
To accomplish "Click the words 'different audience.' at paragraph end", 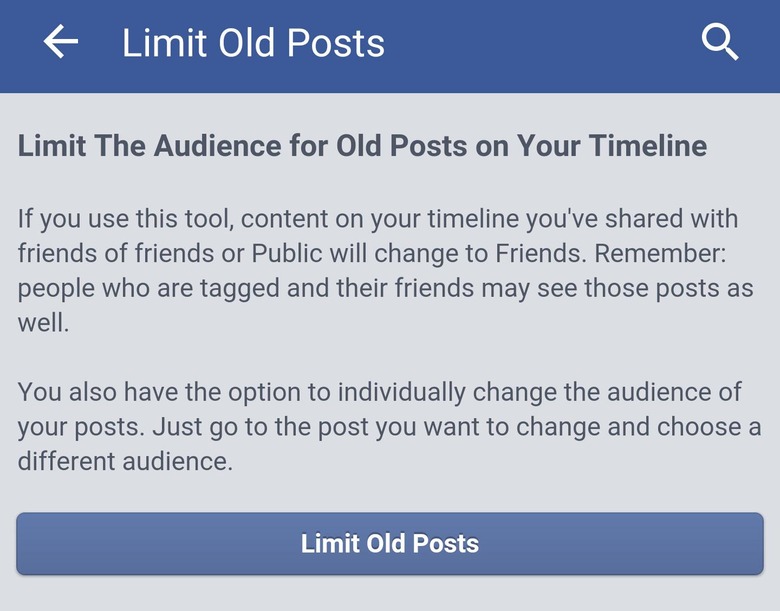I will click(125, 461).
